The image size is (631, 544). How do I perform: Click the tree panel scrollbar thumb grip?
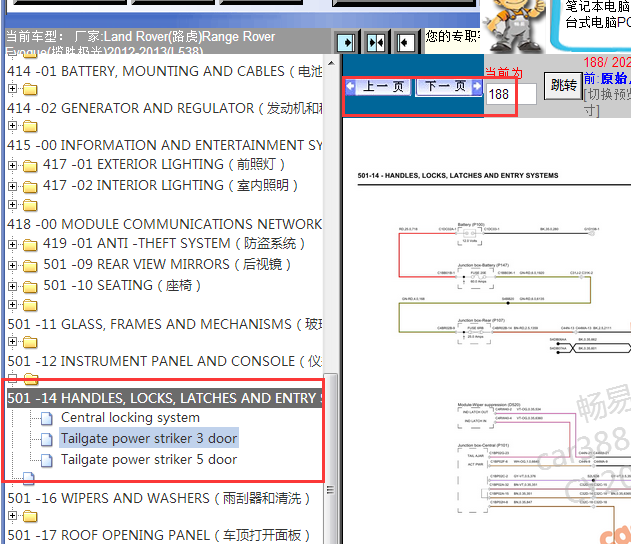click(x=330, y=490)
